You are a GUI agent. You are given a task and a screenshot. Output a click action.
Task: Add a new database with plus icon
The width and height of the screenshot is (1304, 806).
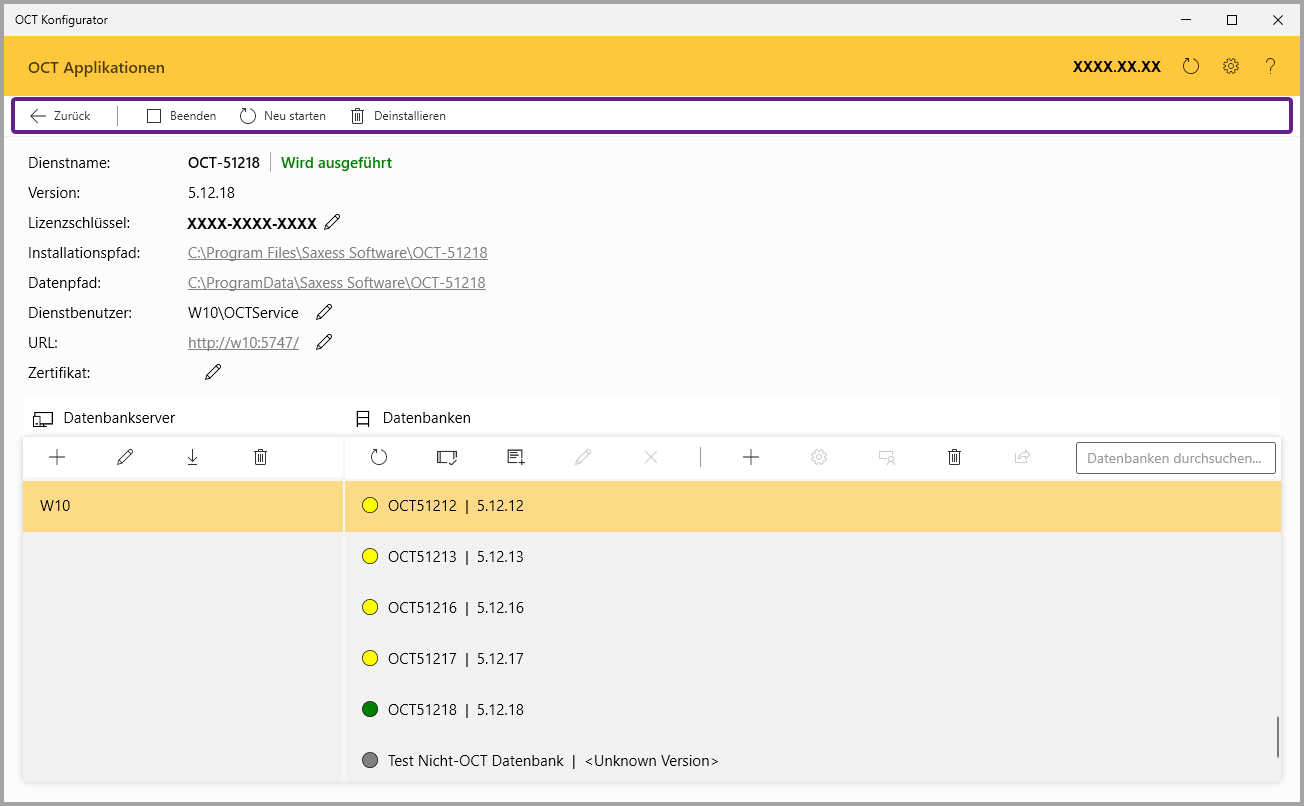(x=751, y=457)
